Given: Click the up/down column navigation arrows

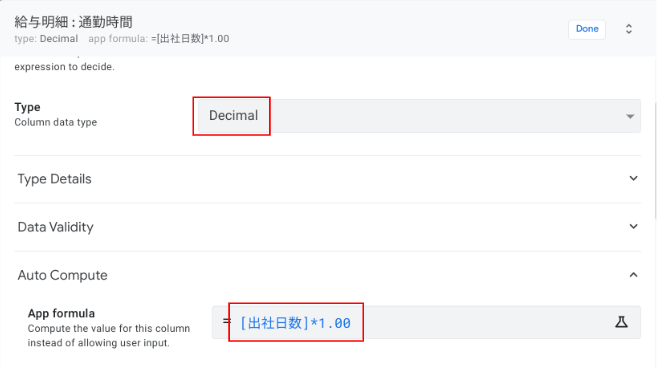Looking at the screenshot, I should (629, 29).
